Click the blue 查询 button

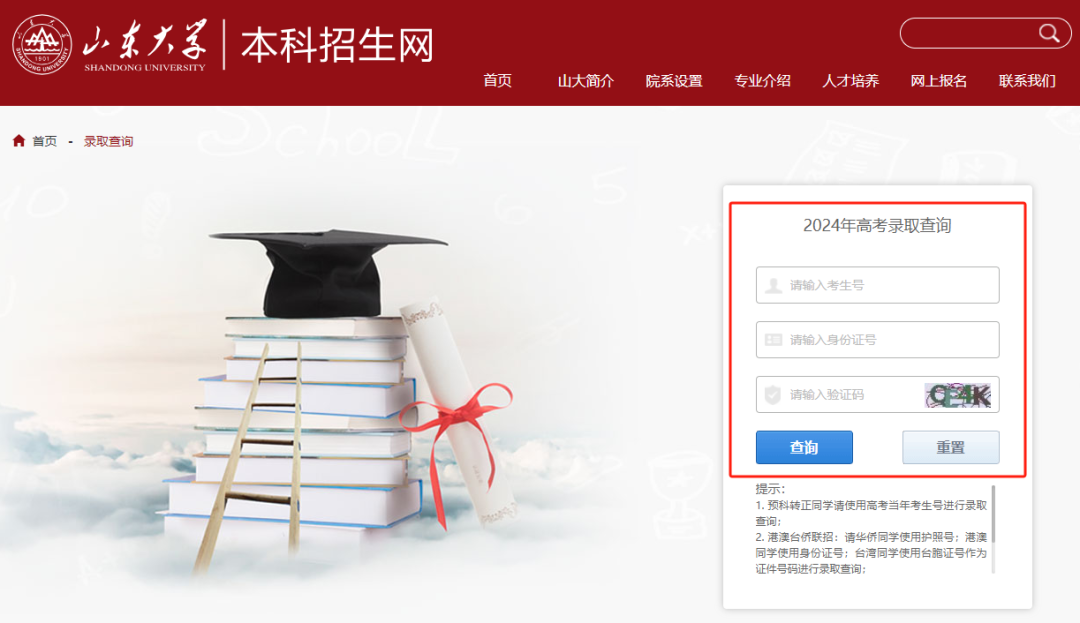pos(804,447)
